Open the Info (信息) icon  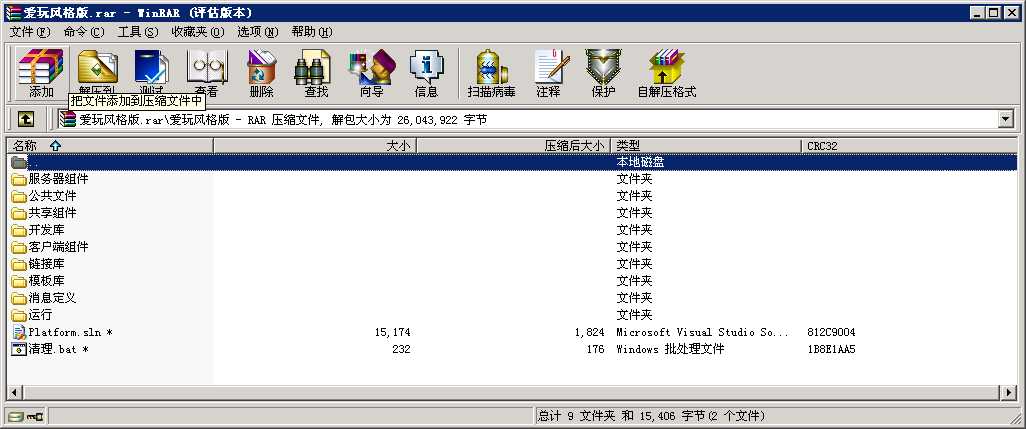coord(426,67)
